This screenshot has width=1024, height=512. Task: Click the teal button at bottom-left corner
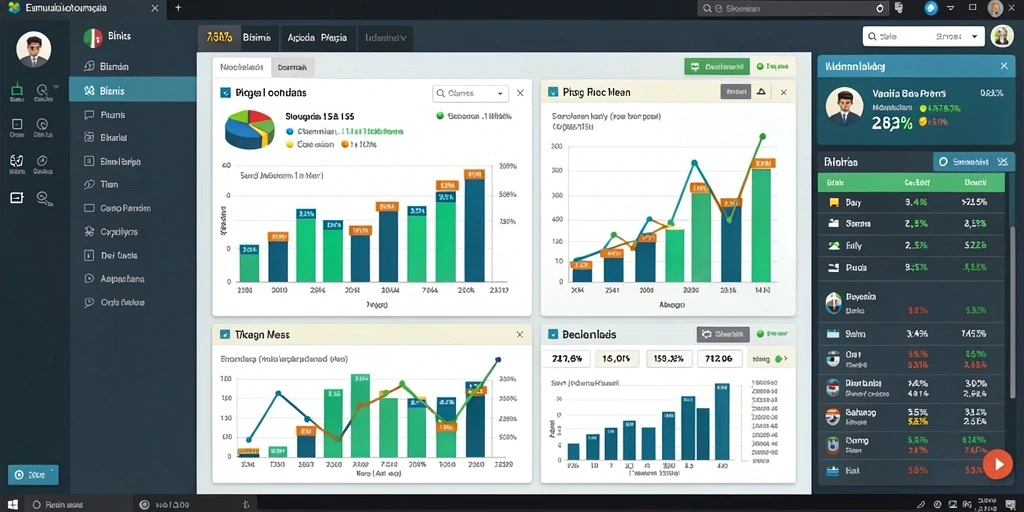click(33, 475)
